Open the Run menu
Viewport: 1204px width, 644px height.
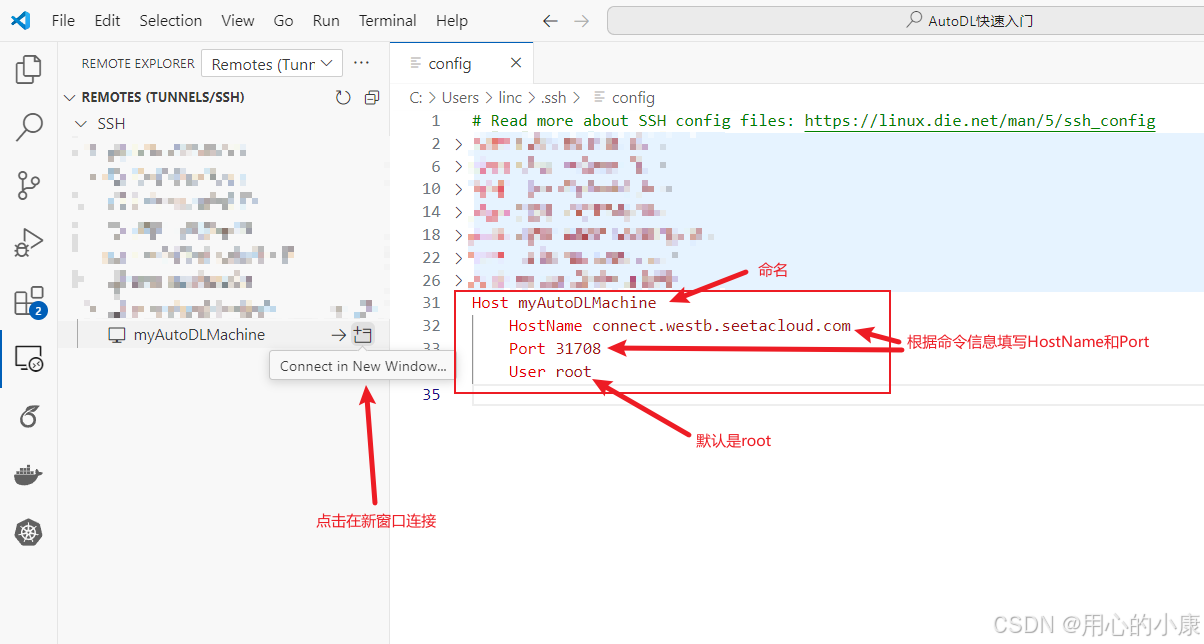pyautogui.click(x=326, y=20)
